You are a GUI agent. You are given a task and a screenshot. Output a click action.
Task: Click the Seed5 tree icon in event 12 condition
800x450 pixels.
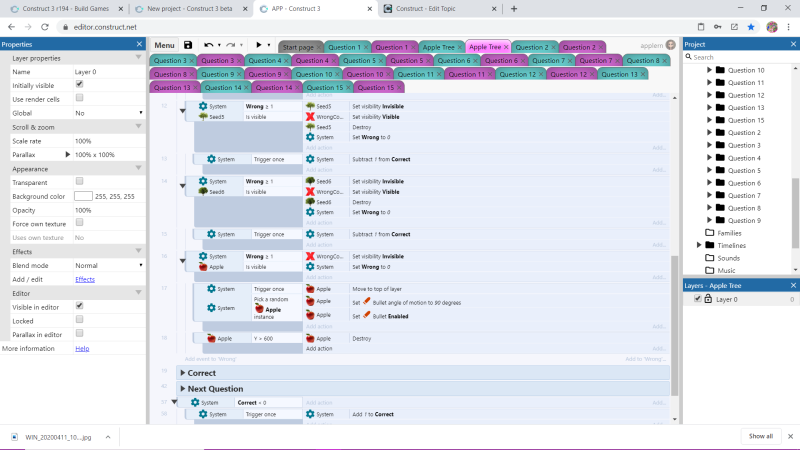pyautogui.click(x=203, y=117)
